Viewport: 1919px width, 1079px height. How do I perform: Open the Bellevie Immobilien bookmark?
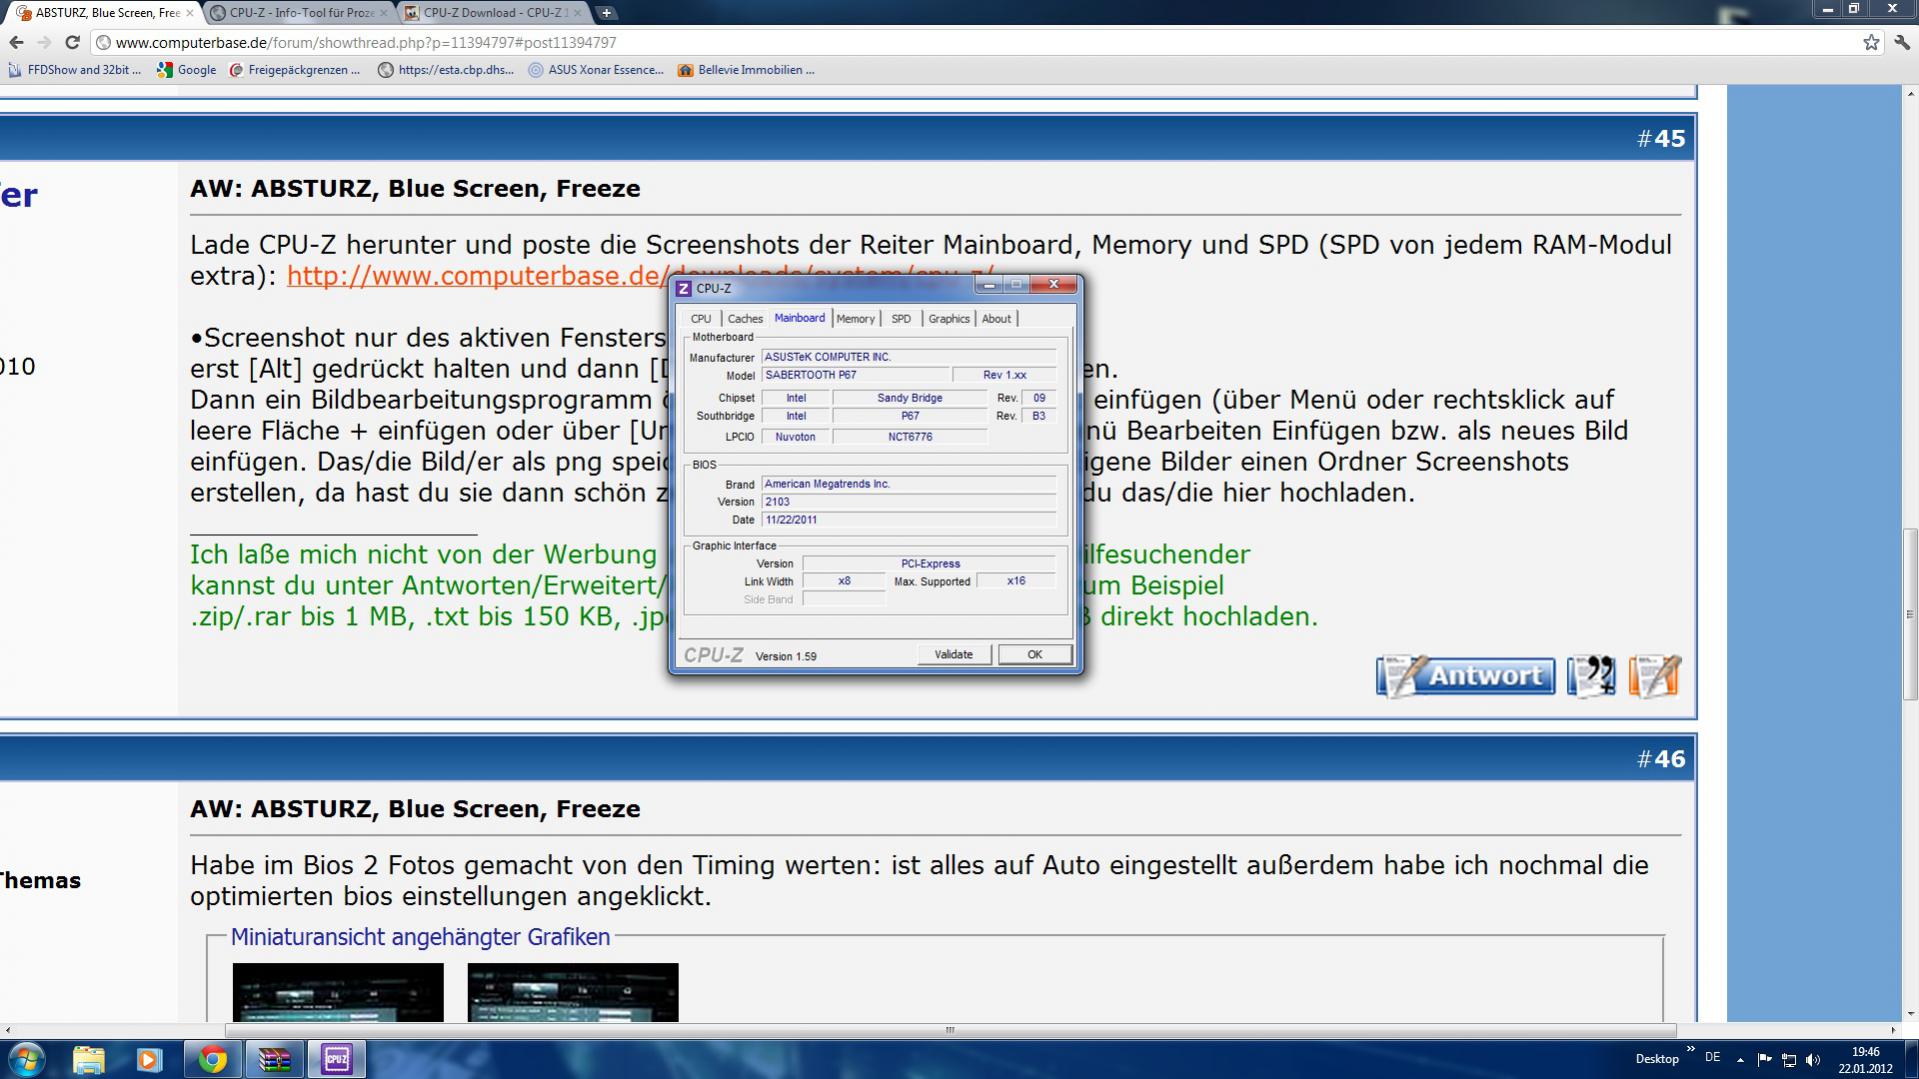click(746, 70)
